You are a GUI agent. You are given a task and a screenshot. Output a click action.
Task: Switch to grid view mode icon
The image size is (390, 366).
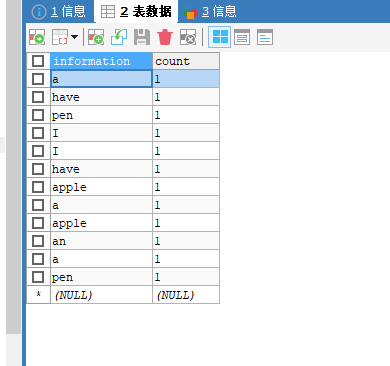(220, 37)
